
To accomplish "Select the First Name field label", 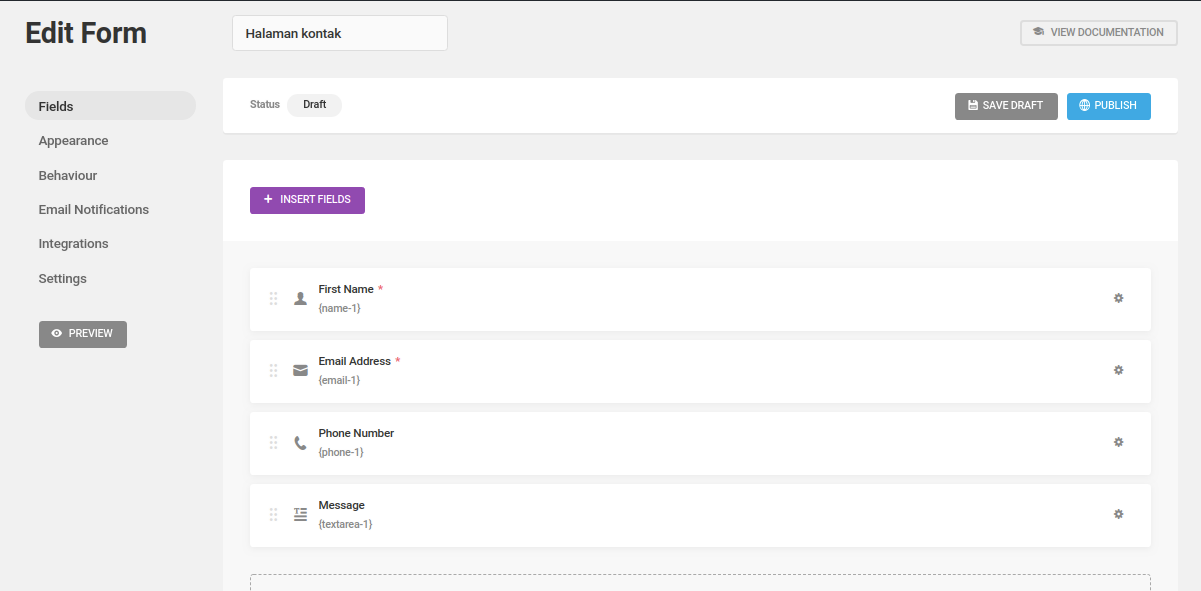I will click(346, 289).
